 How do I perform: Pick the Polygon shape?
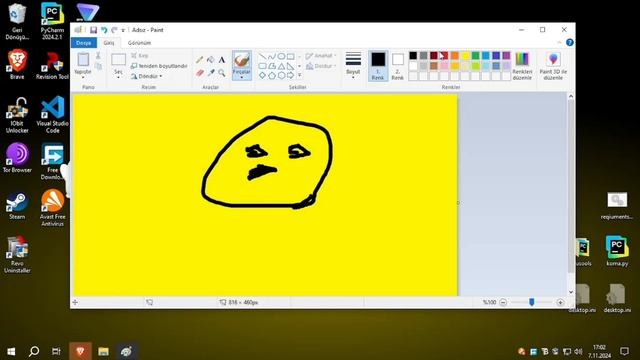click(272, 66)
